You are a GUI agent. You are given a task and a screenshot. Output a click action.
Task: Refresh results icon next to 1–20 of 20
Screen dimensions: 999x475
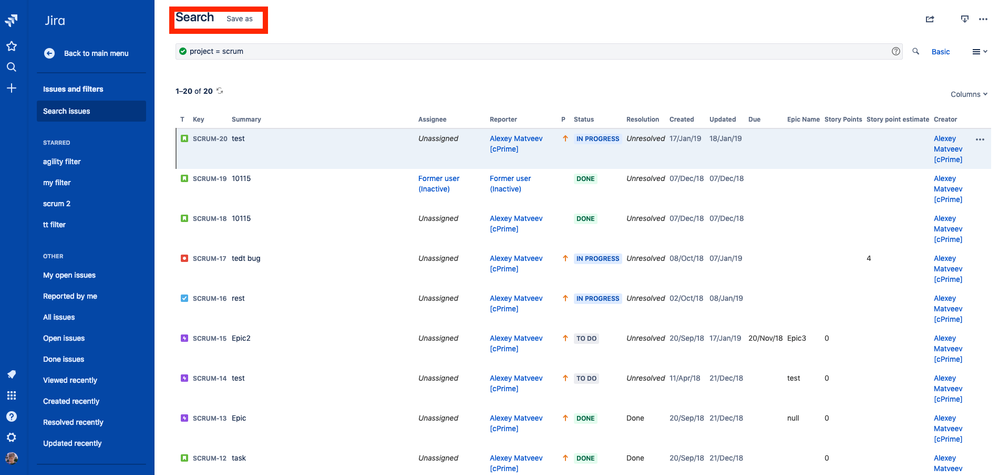click(220, 91)
